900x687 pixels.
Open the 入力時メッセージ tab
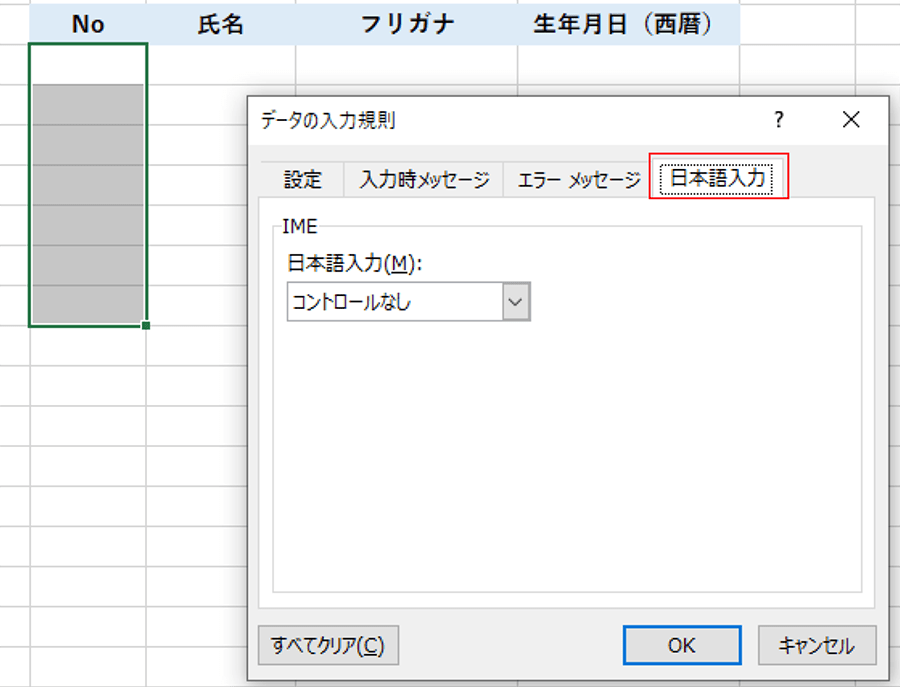424,180
